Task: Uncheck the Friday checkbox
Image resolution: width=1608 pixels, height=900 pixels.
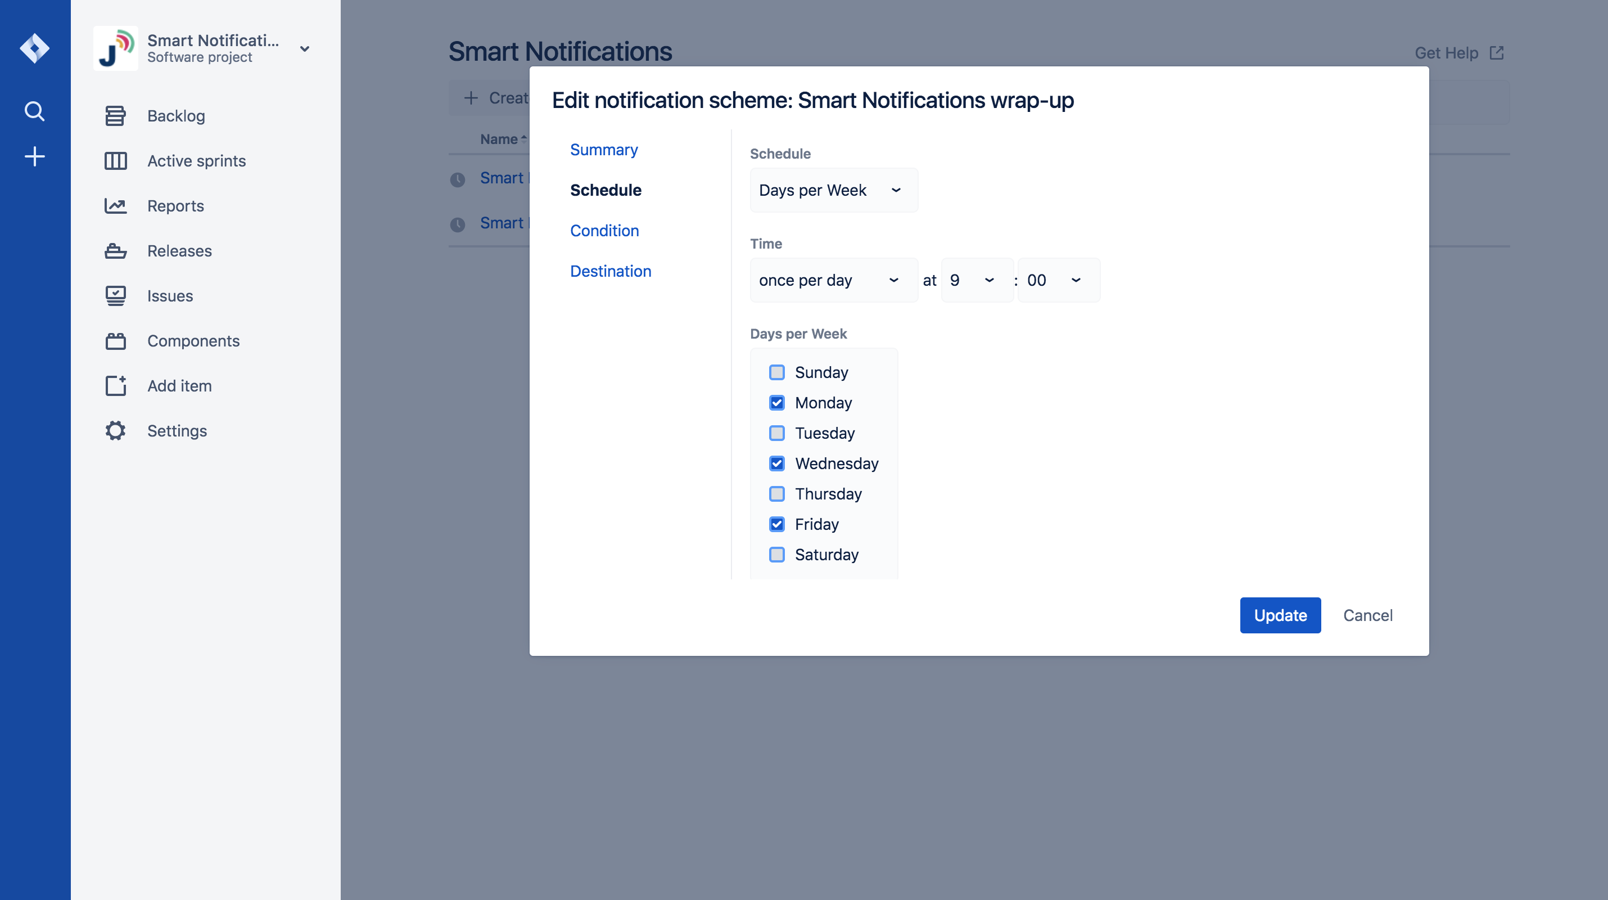Action: [777, 524]
